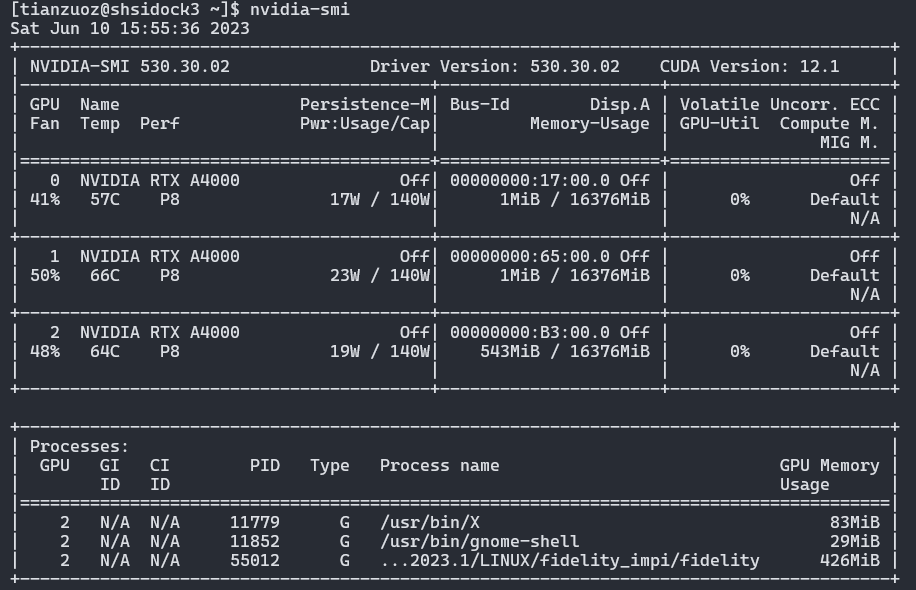This screenshot has width=916, height=590.
Task: Click the GPU-Util header
Action: [719, 124]
